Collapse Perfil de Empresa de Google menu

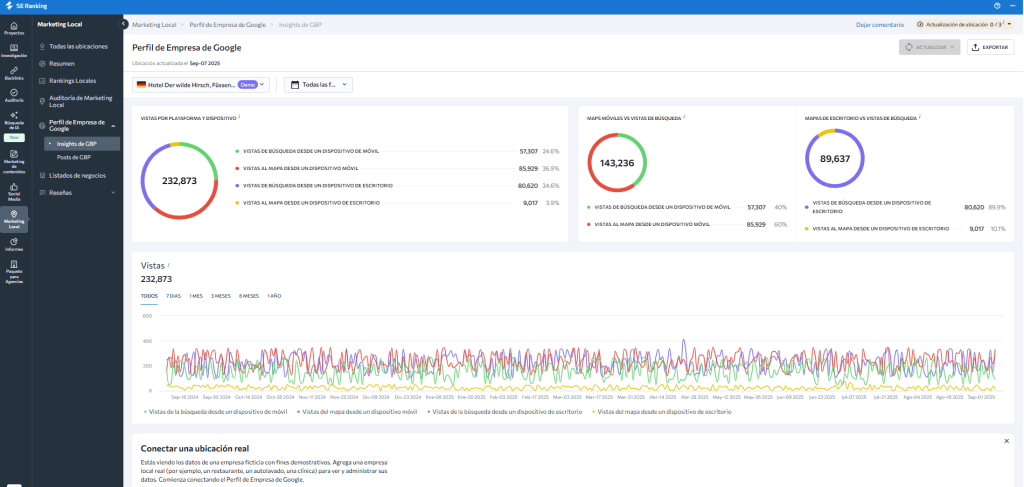point(114,125)
